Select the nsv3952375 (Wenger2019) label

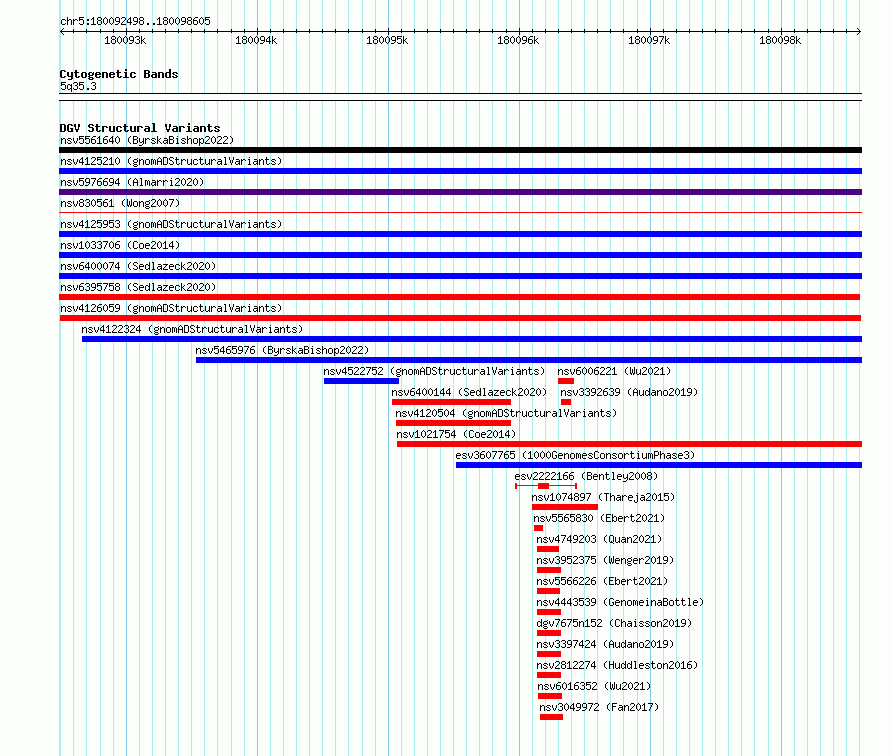pos(605,560)
